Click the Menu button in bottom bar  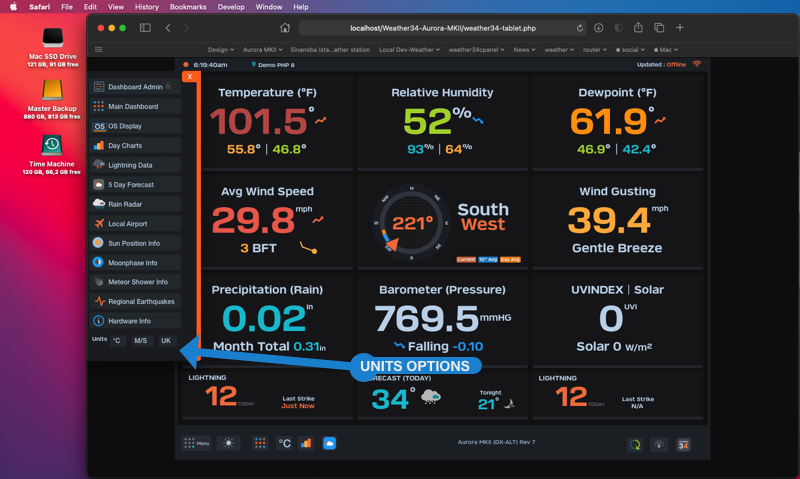(x=196, y=443)
